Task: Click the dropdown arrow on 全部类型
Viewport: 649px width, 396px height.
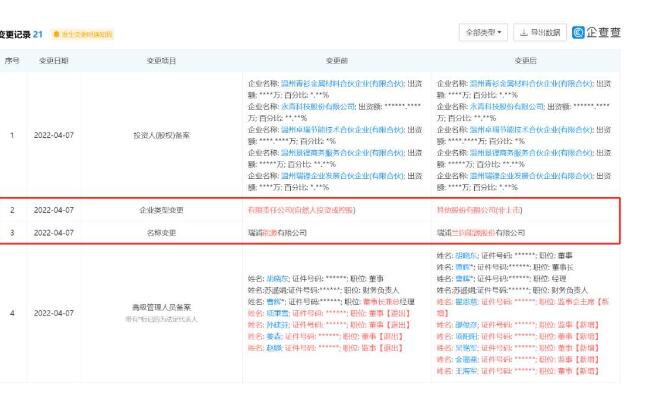Action: pyautogui.click(x=500, y=32)
